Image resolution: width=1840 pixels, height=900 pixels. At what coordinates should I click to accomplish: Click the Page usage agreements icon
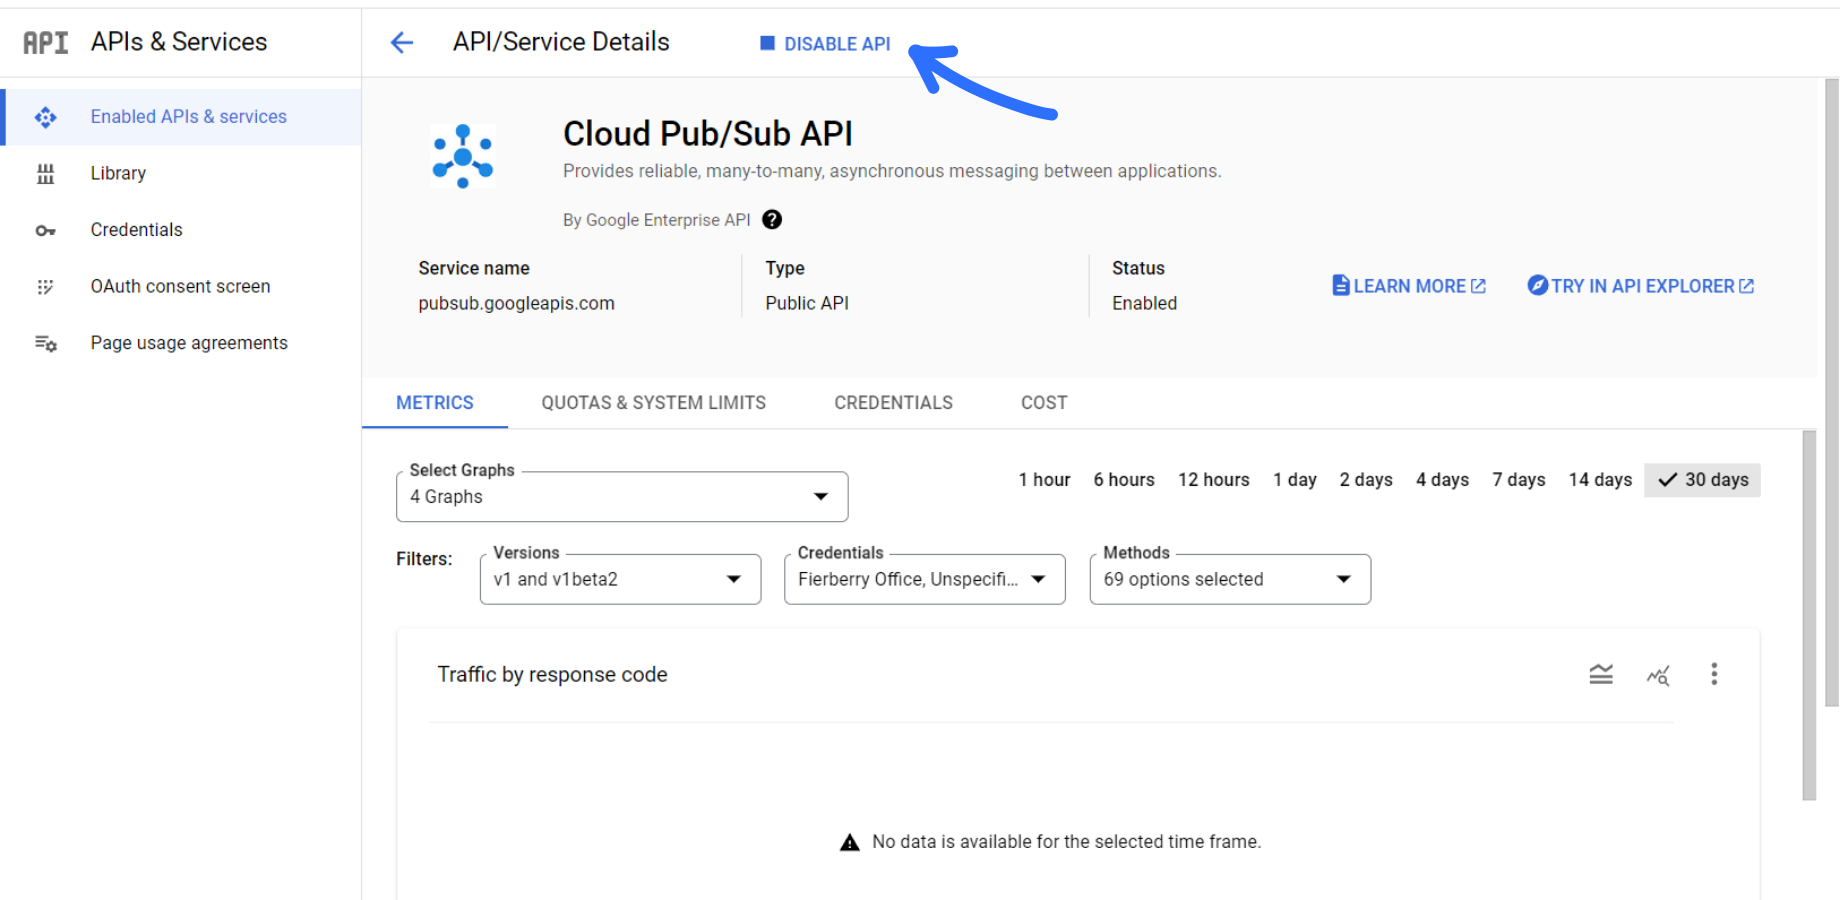tap(46, 343)
